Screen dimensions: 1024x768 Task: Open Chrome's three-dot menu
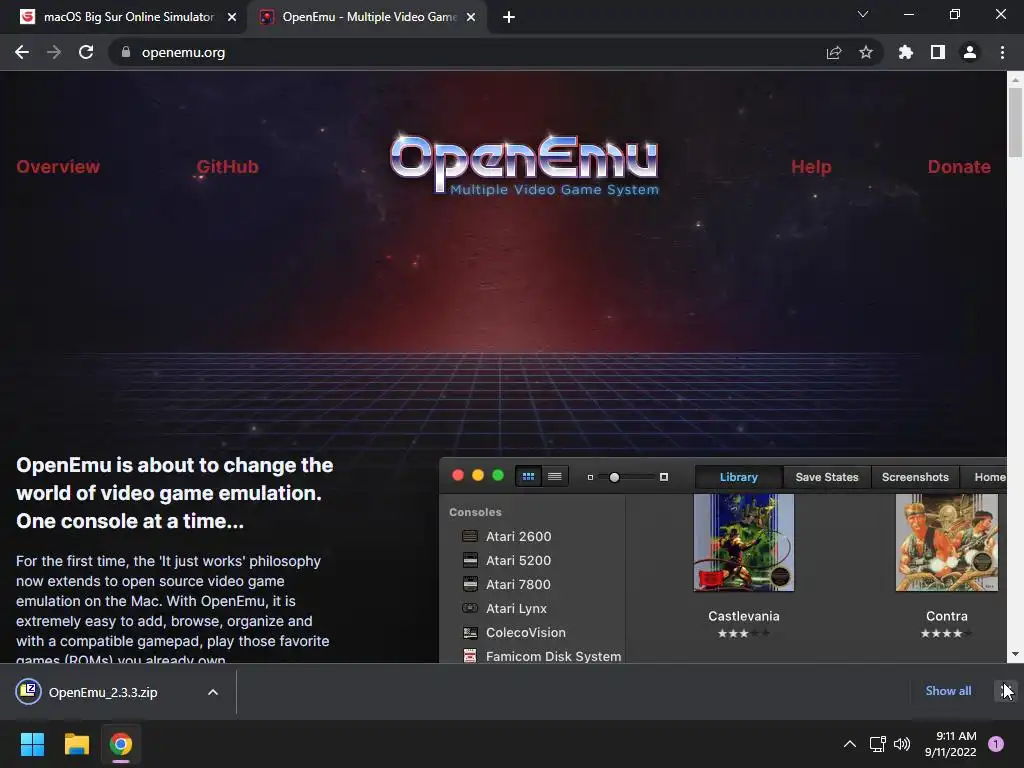point(1002,52)
